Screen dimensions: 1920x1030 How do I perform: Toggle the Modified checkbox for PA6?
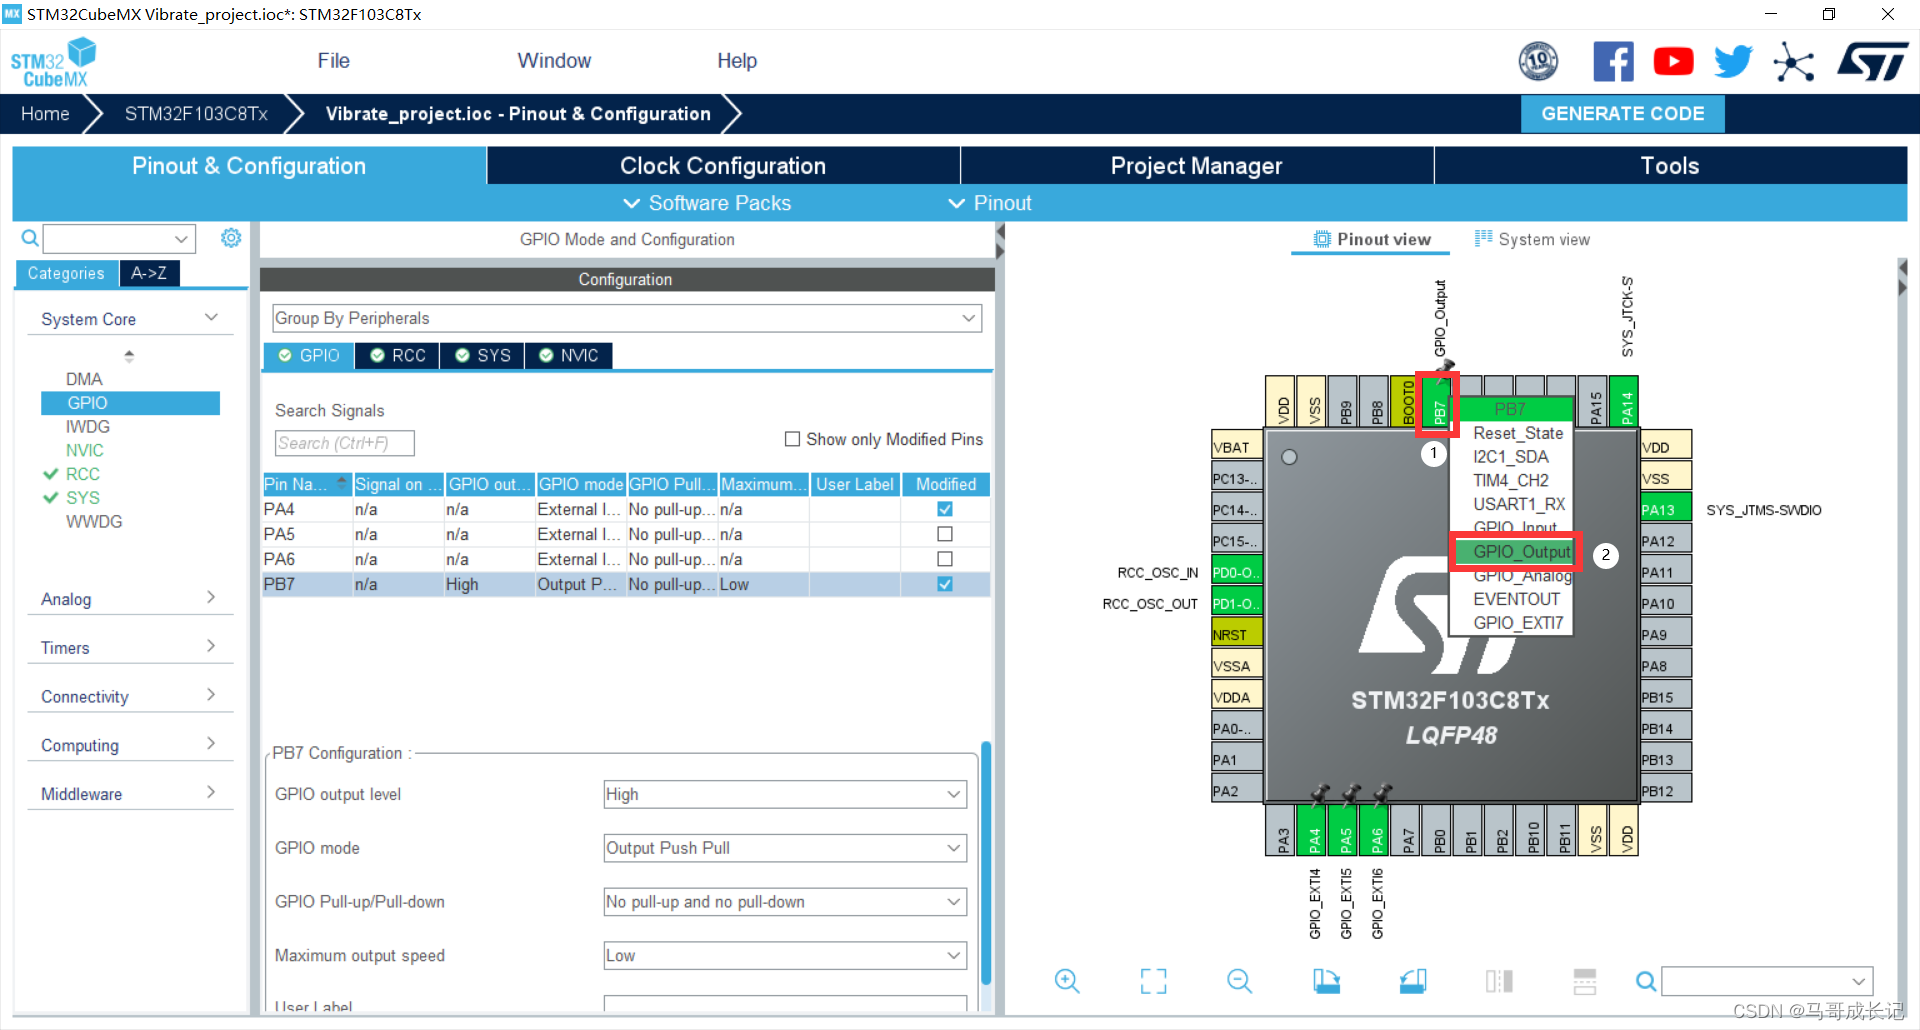(945, 559)
